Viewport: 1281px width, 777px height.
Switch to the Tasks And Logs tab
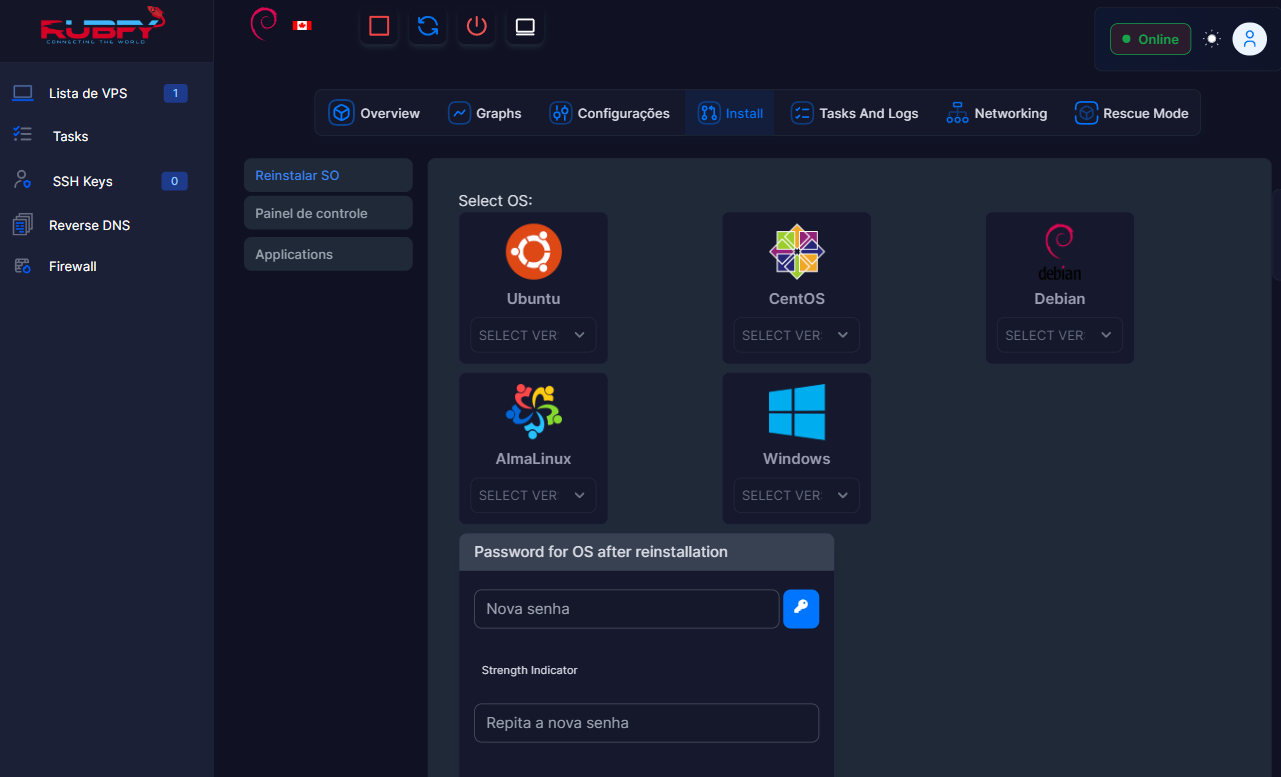pos(854,113)
